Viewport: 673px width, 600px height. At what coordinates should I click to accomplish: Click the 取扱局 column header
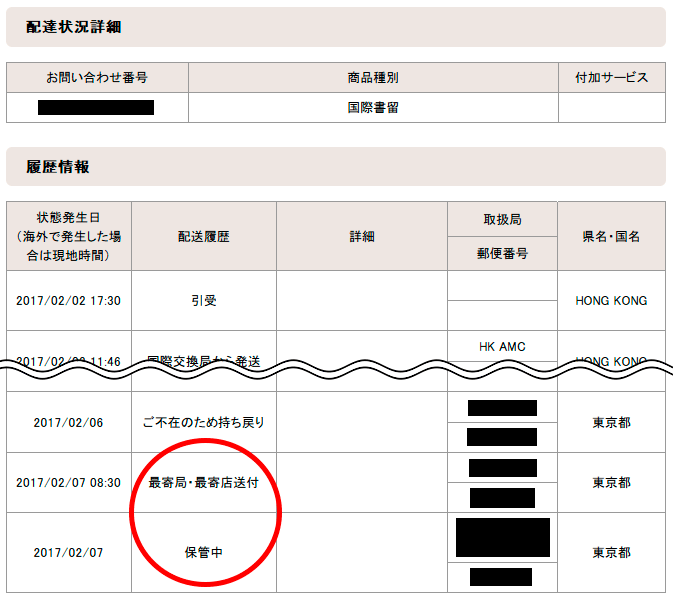502,220
